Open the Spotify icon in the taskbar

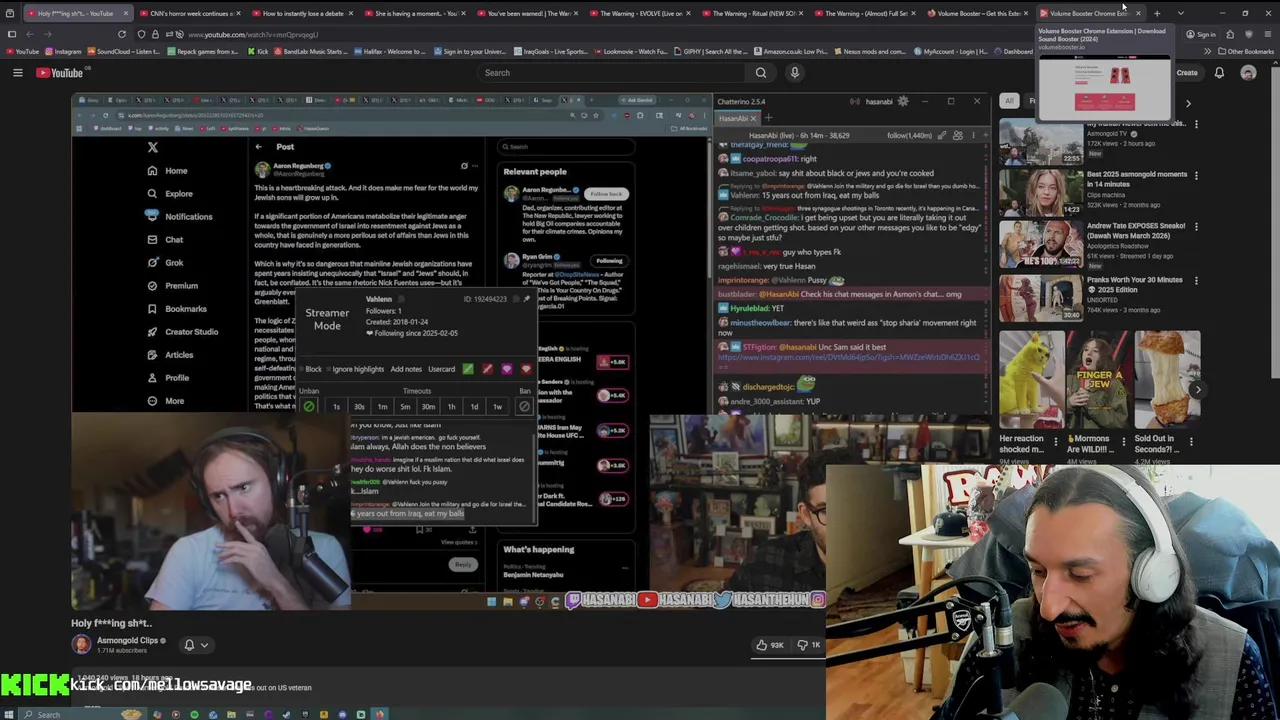(x=194, y=714)
